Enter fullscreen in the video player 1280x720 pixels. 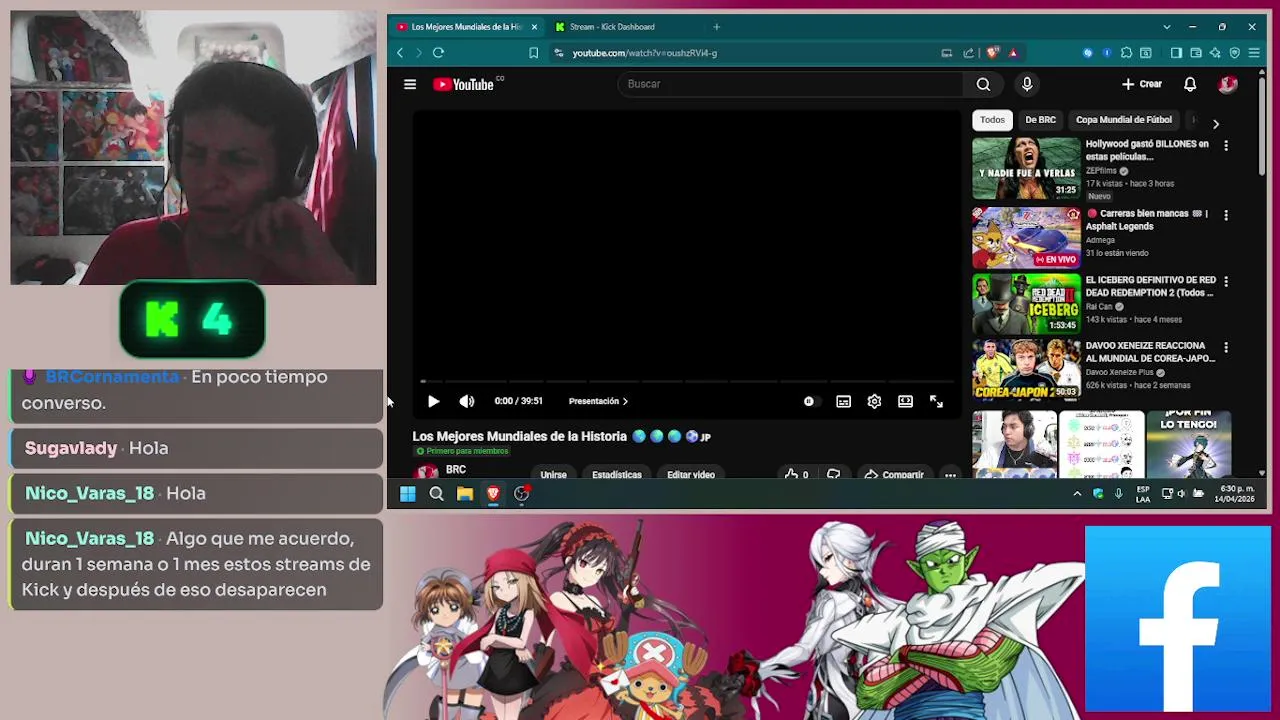click(x=936, y=401)
